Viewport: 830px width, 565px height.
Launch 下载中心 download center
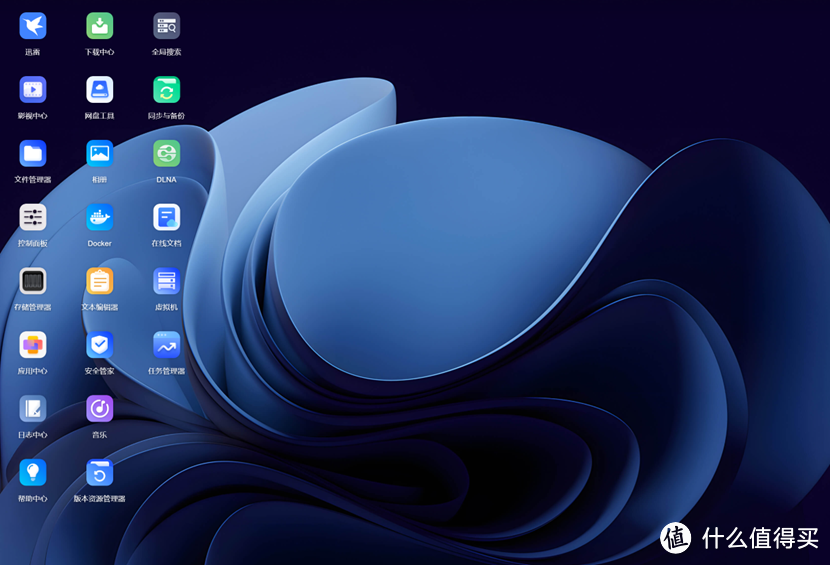(x=100, y=26)
